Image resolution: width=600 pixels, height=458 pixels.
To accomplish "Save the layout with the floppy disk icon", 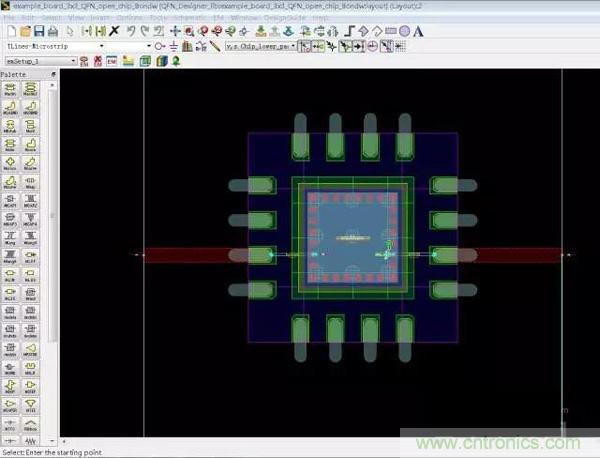I will (x=37, y=32).
